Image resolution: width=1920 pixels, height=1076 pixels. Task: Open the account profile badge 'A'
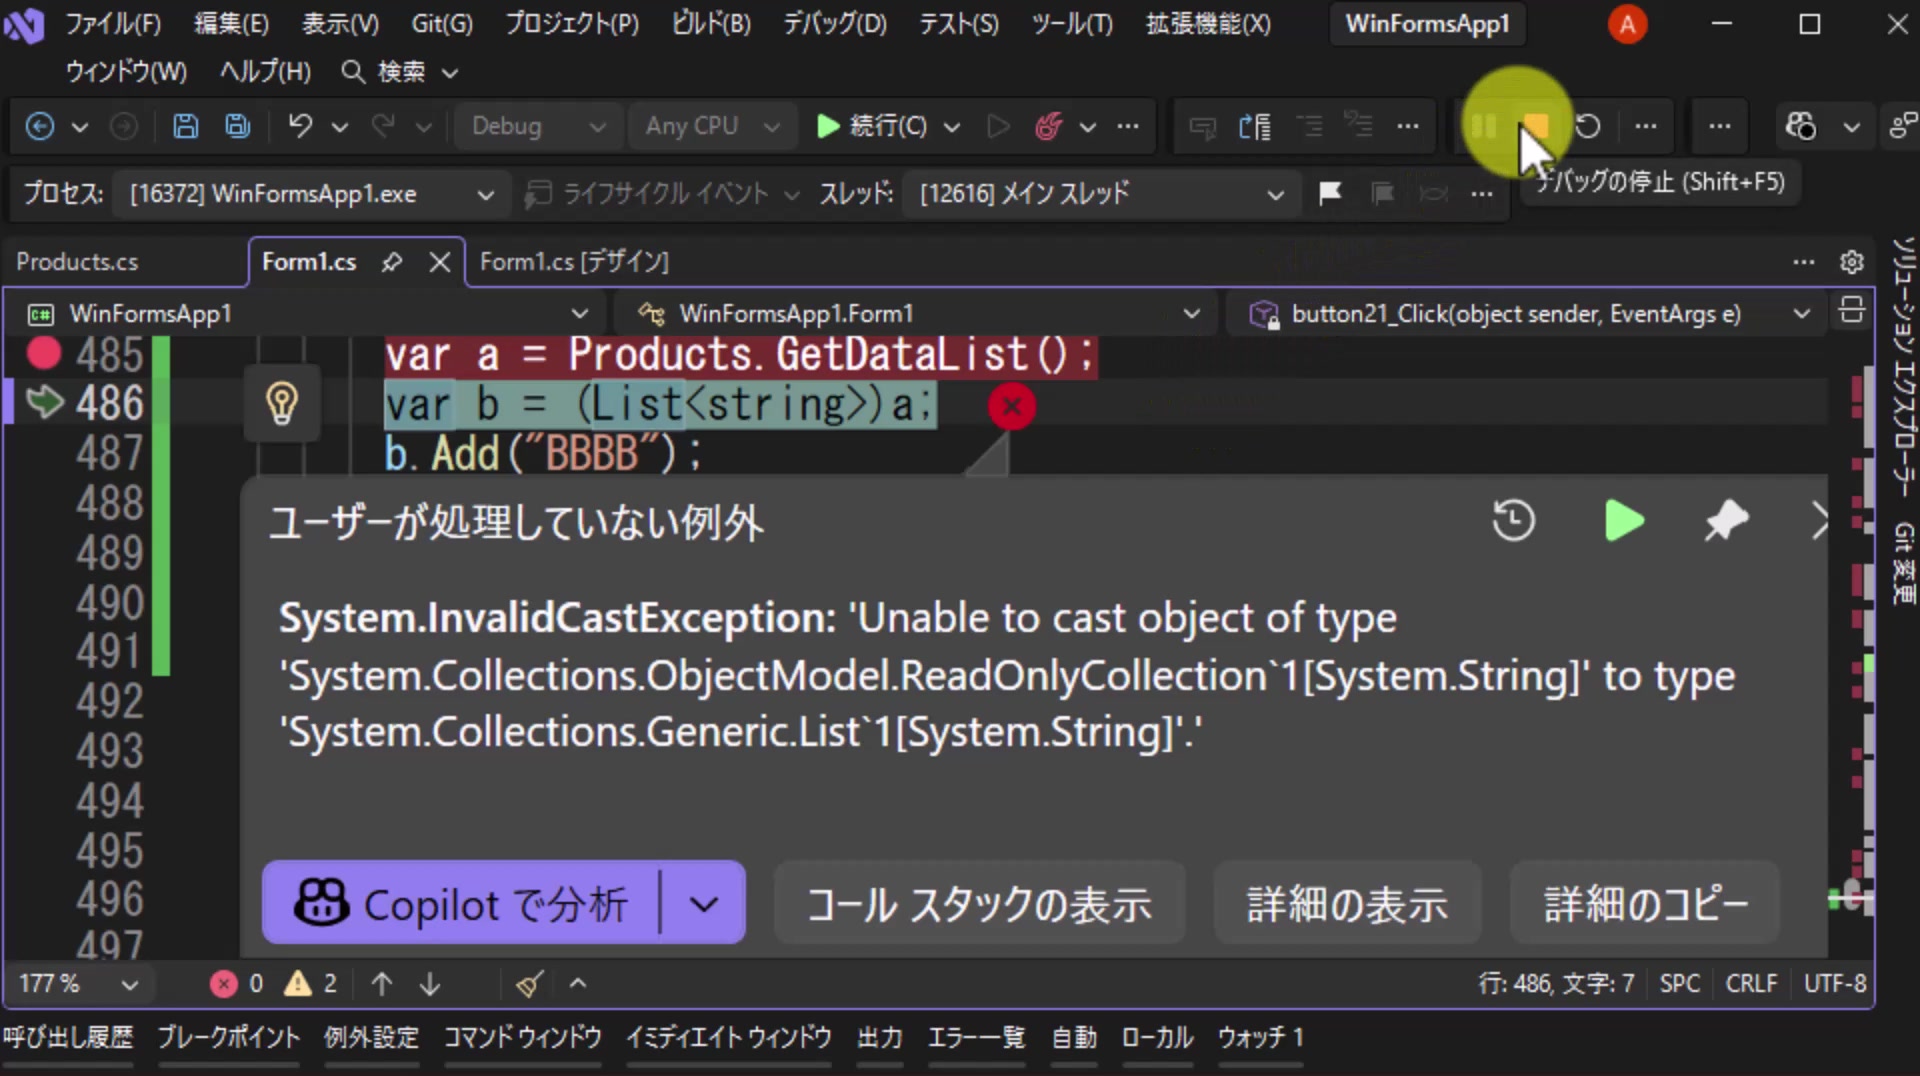[x=1628, y=24]
